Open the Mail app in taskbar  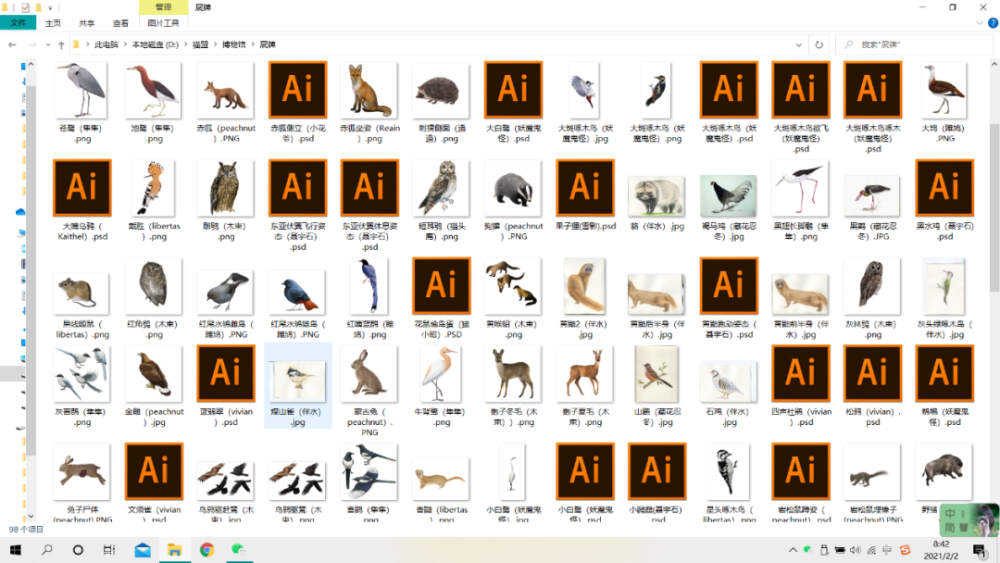click(142, 550)
